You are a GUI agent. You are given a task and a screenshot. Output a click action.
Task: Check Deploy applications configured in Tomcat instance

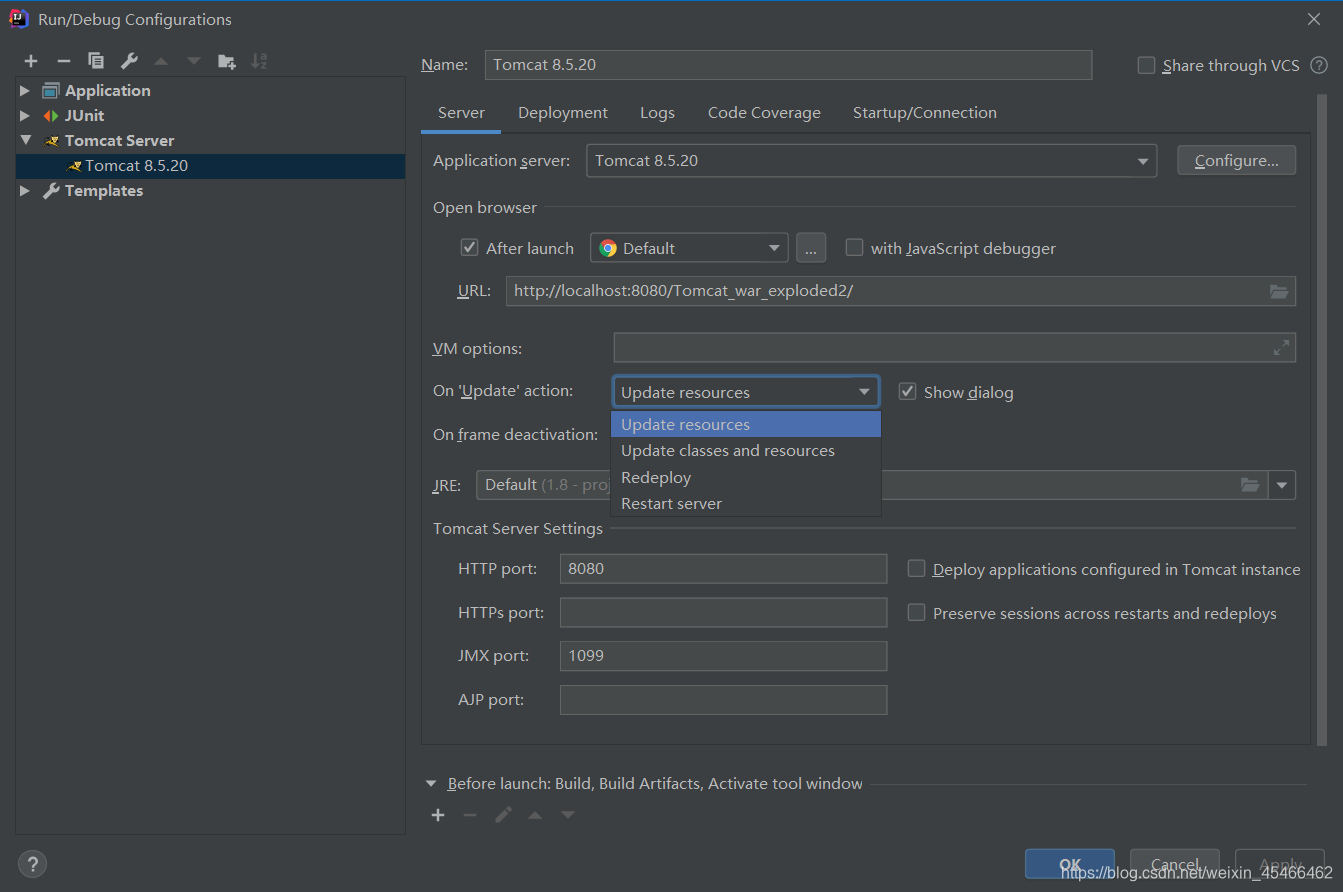pos(916,568)
